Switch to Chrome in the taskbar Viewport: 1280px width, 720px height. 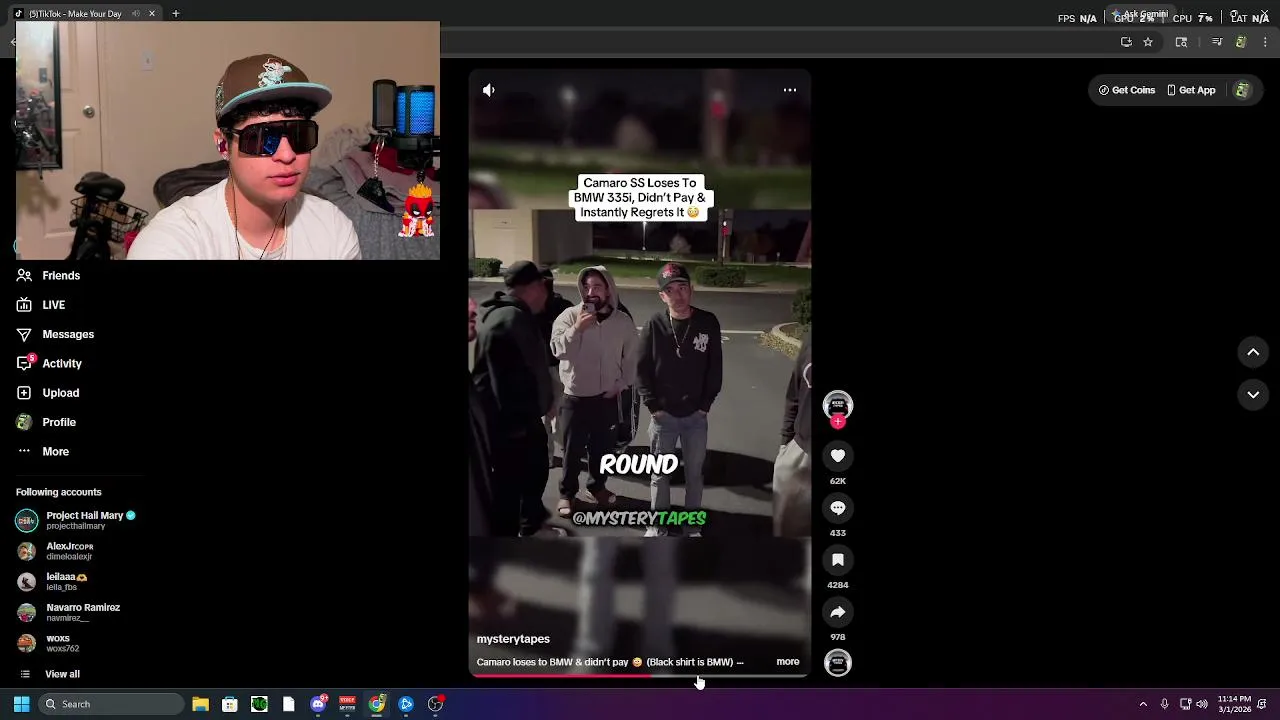click(376, 704)
